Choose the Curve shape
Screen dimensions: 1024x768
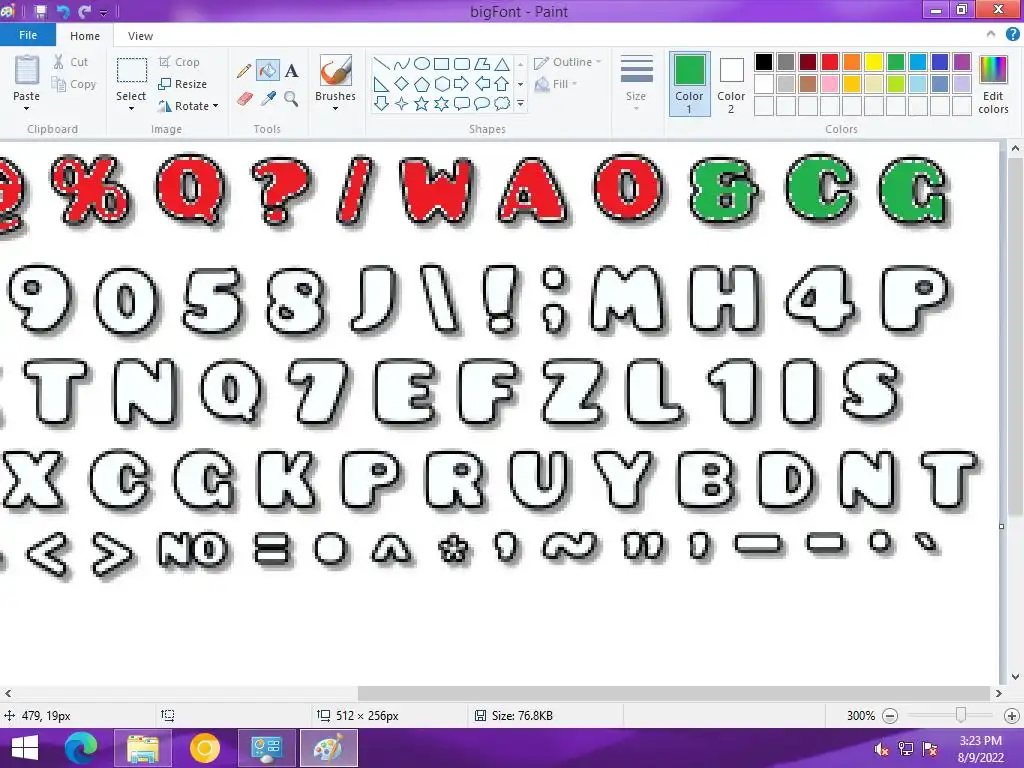(x=402, y=64)
